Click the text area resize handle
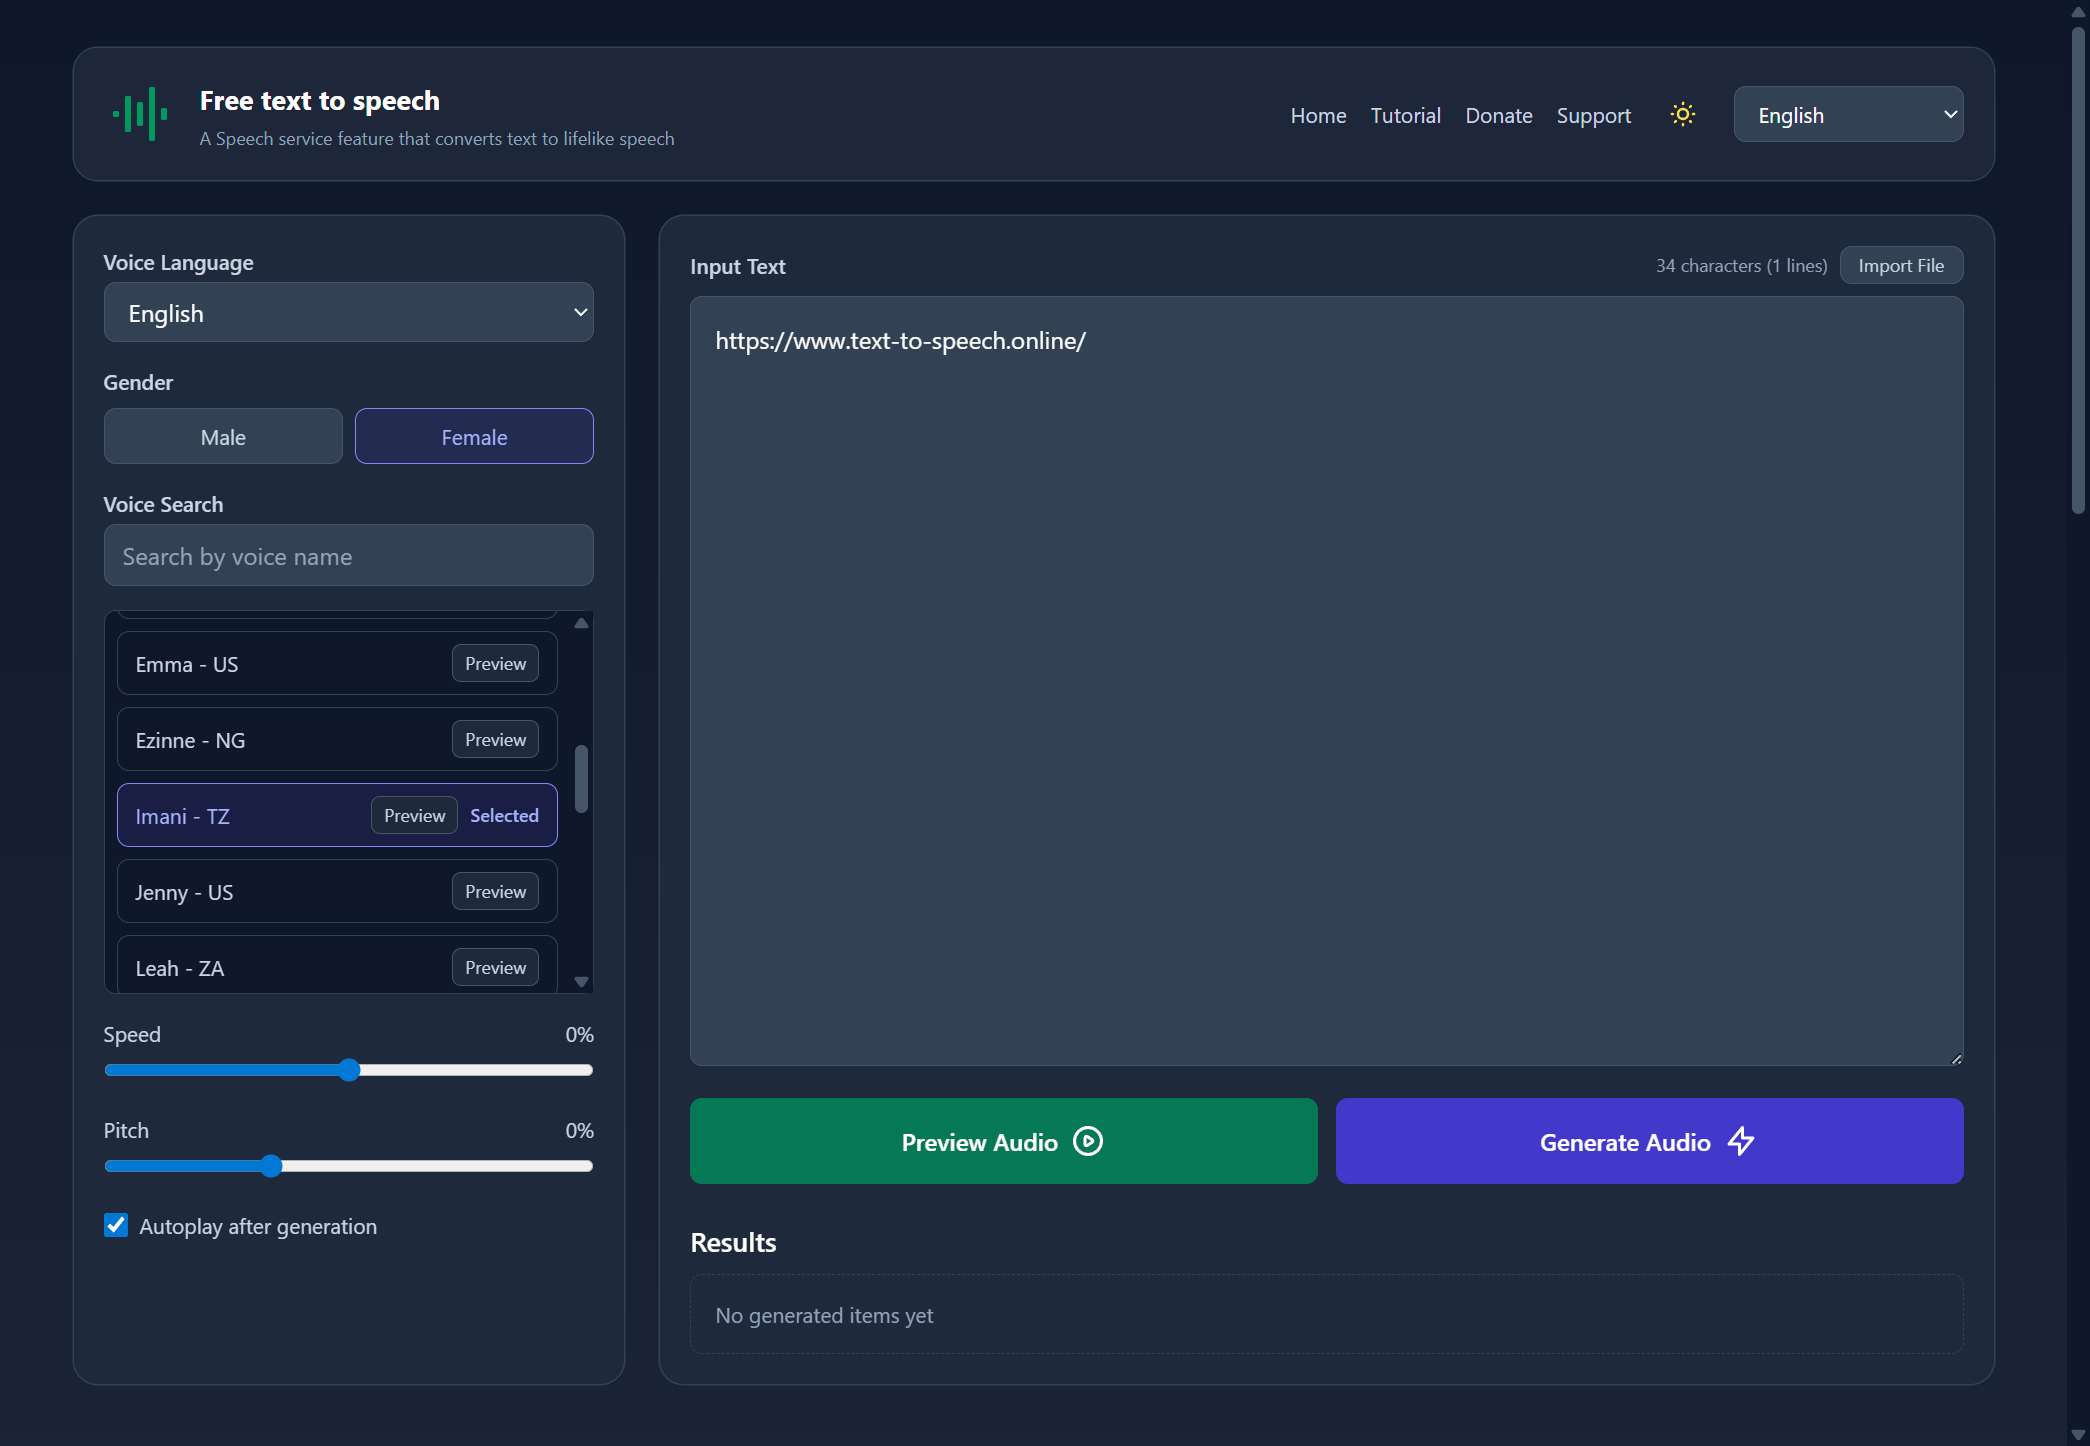This screenshot has height=1446, width=2090. coord(1956,1058)
